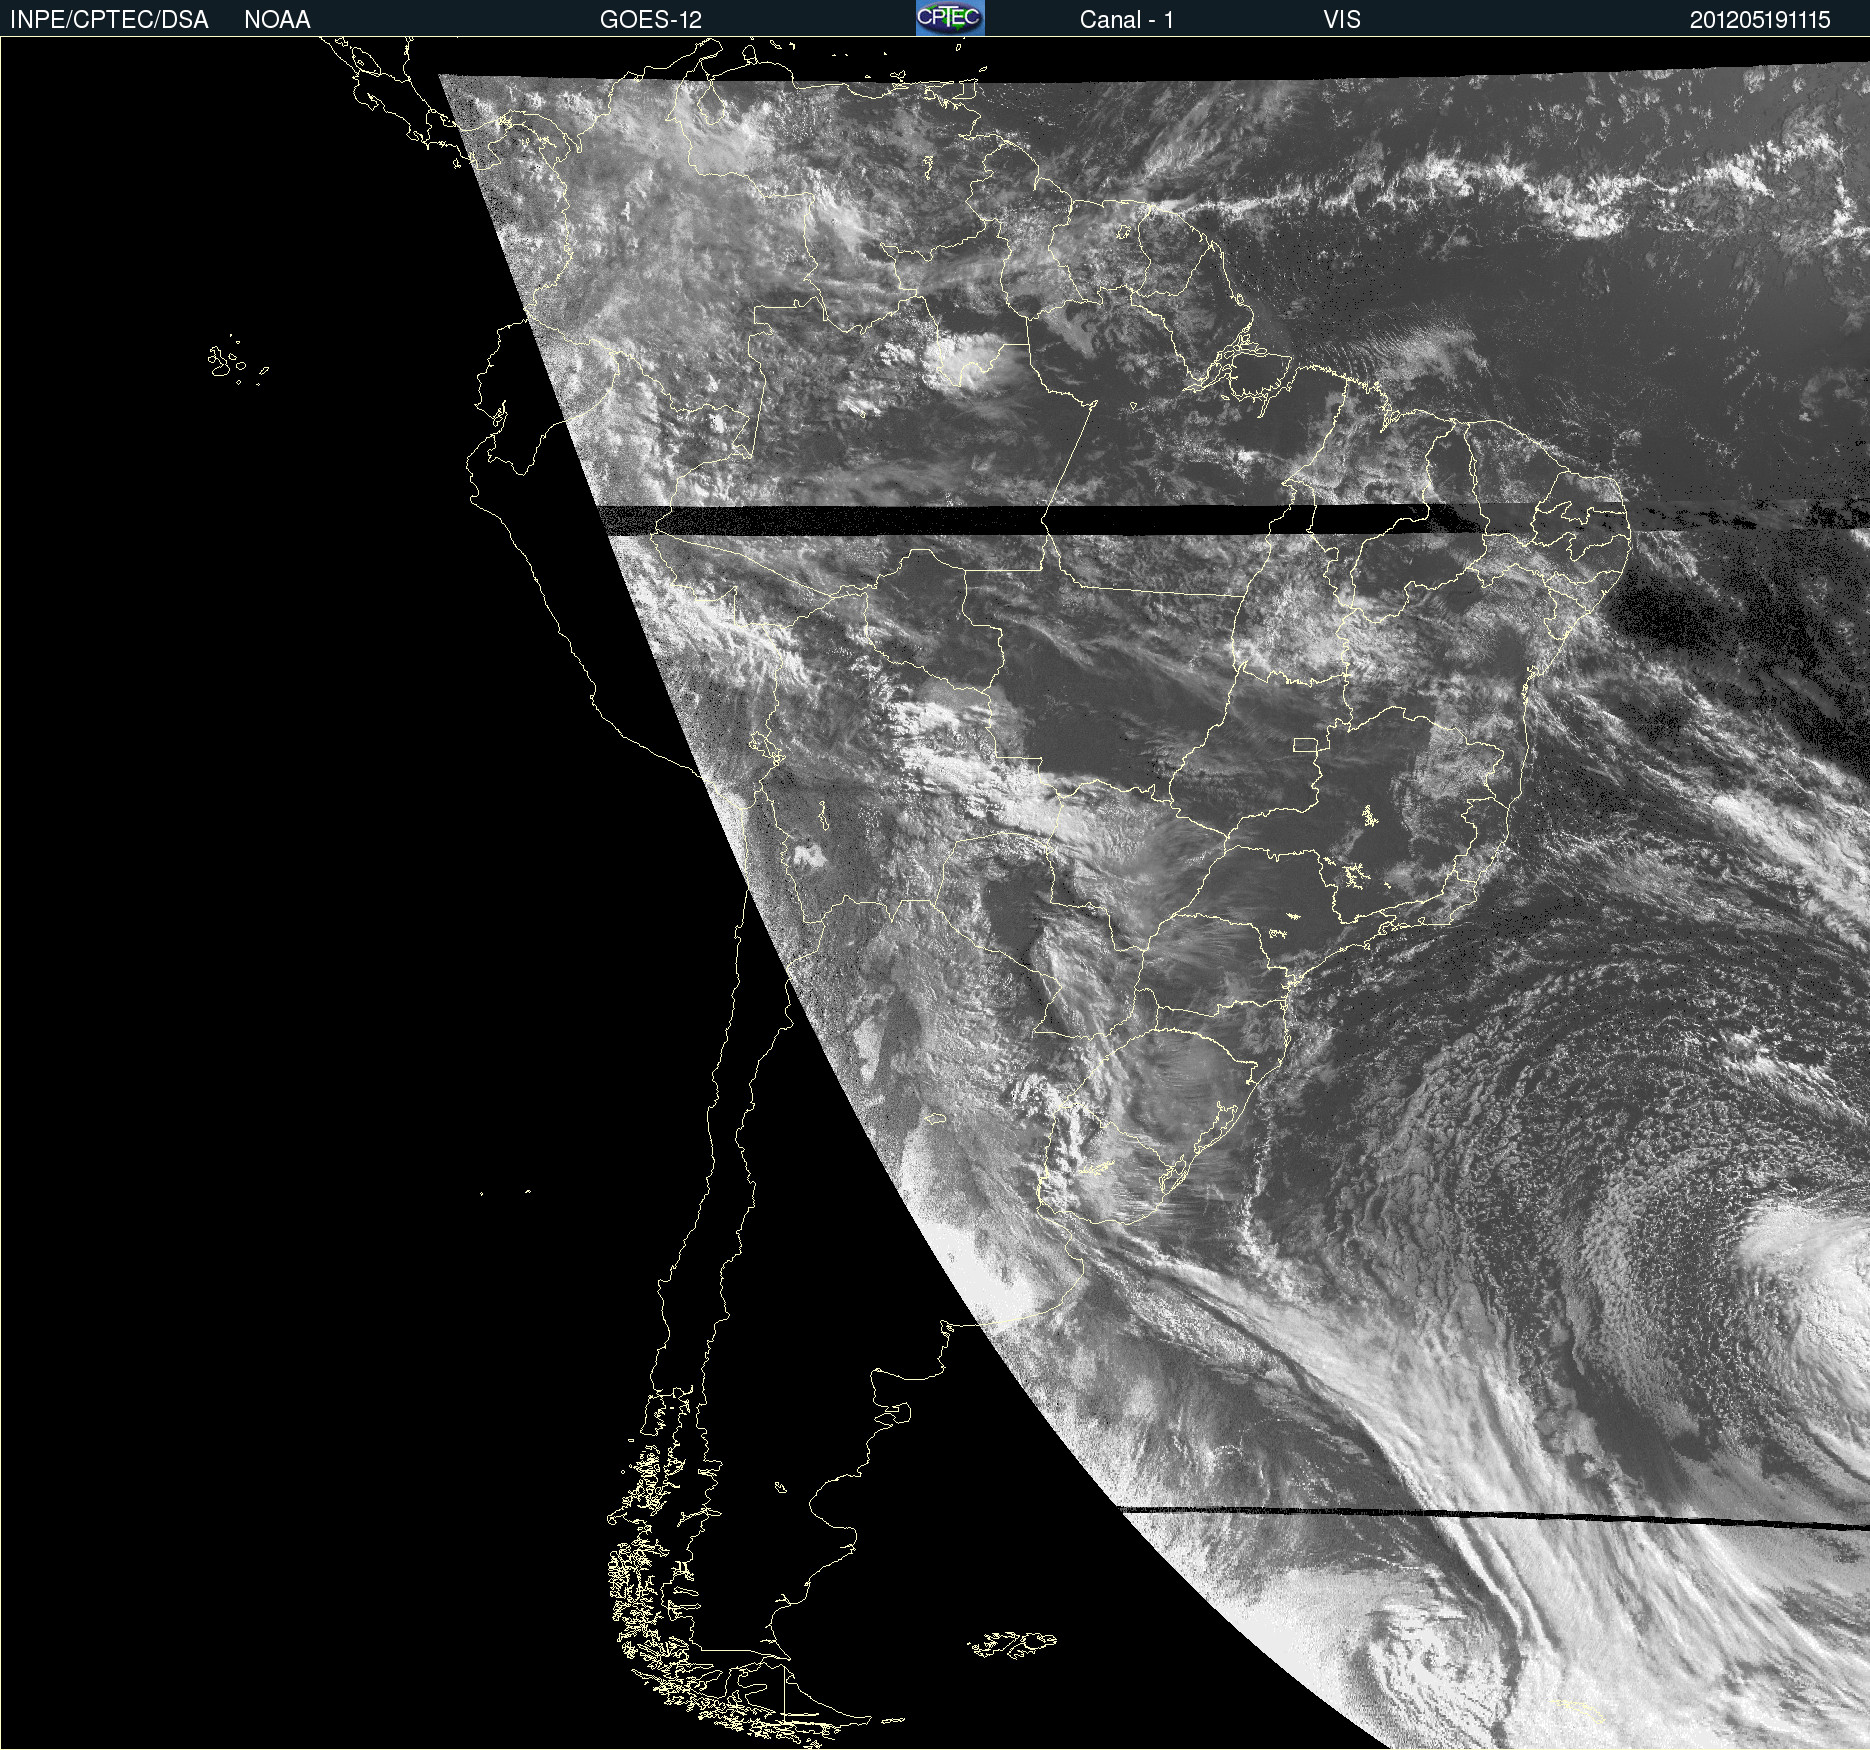Click the 'Canal - 1' channel label
The width and height of the screenshot is (1870, 1750).
click(1127, 20)
